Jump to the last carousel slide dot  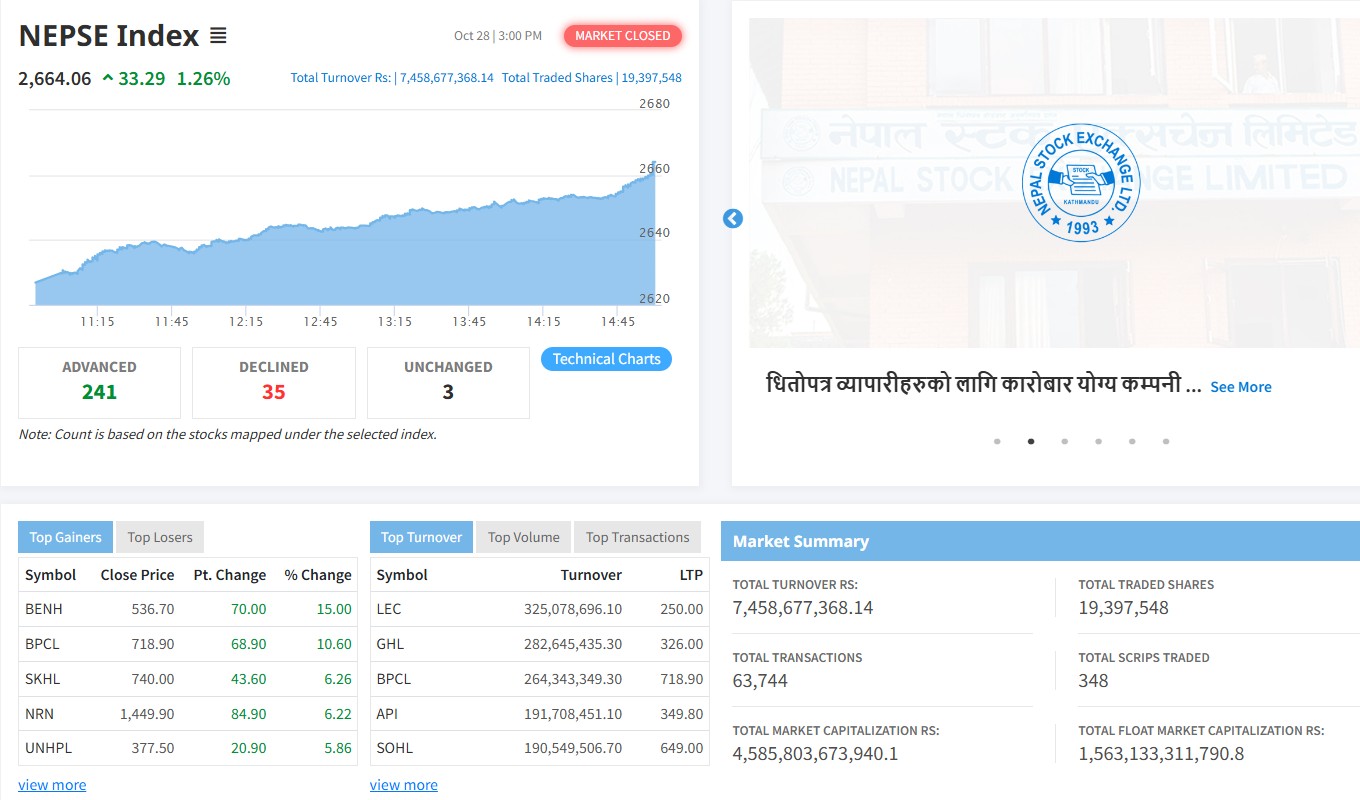[x=1166, y=441]
